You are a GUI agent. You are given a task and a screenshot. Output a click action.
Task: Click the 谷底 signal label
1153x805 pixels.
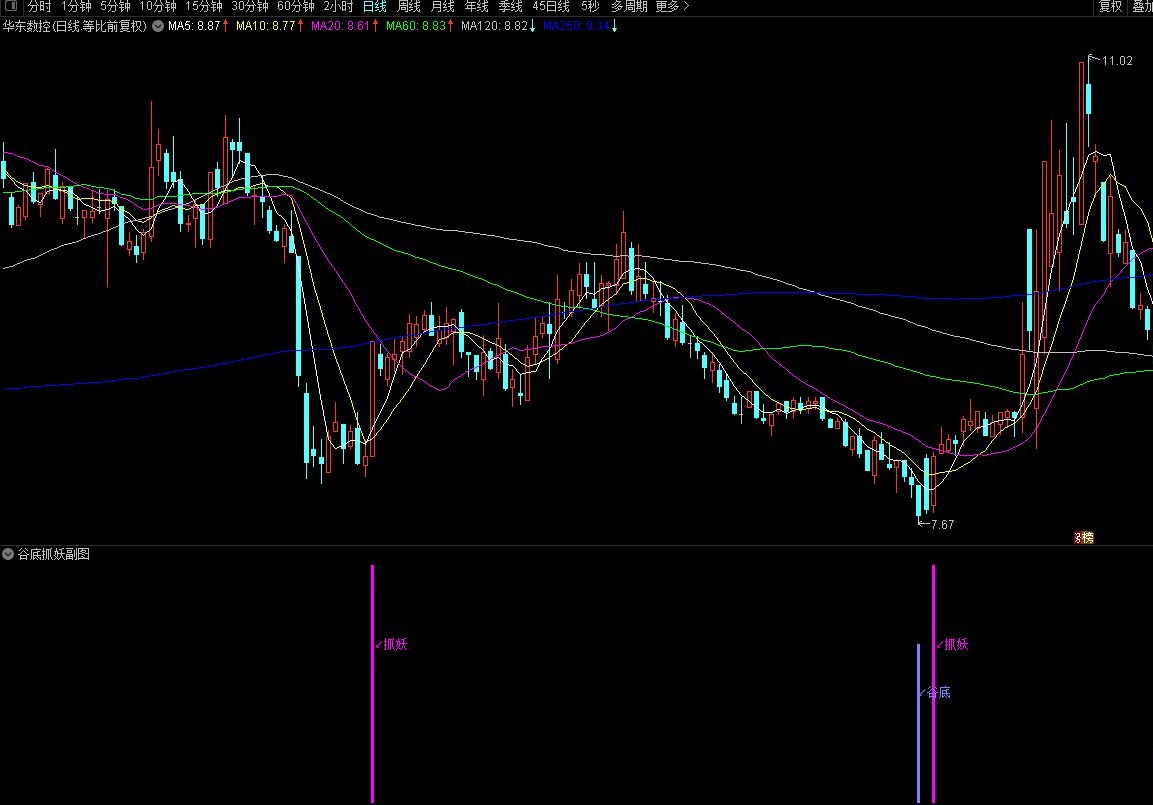pyautogui.click(x=939, y=692)
